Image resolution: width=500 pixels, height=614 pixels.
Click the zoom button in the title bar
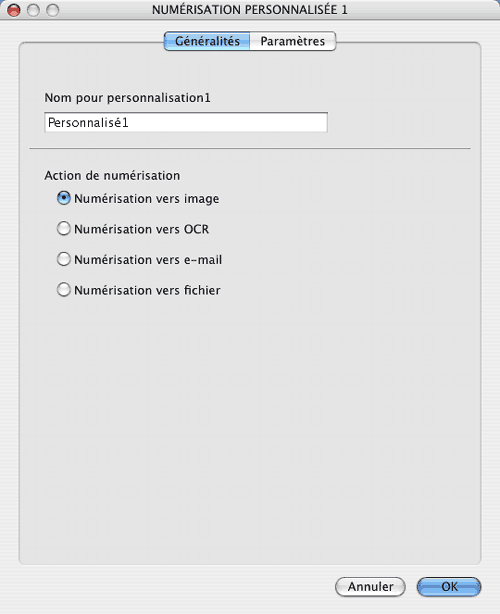pyautogui.click(x=52, y=10)
